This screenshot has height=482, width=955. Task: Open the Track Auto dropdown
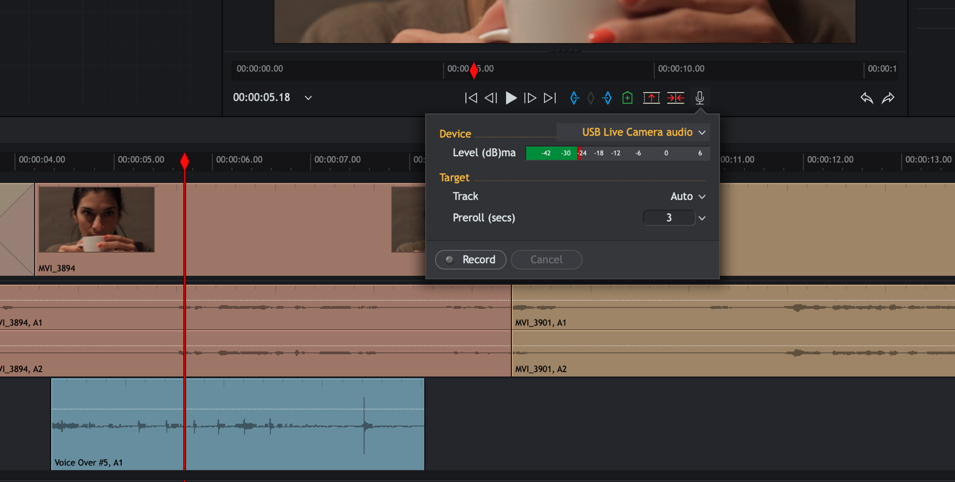(x=687, y=197)
